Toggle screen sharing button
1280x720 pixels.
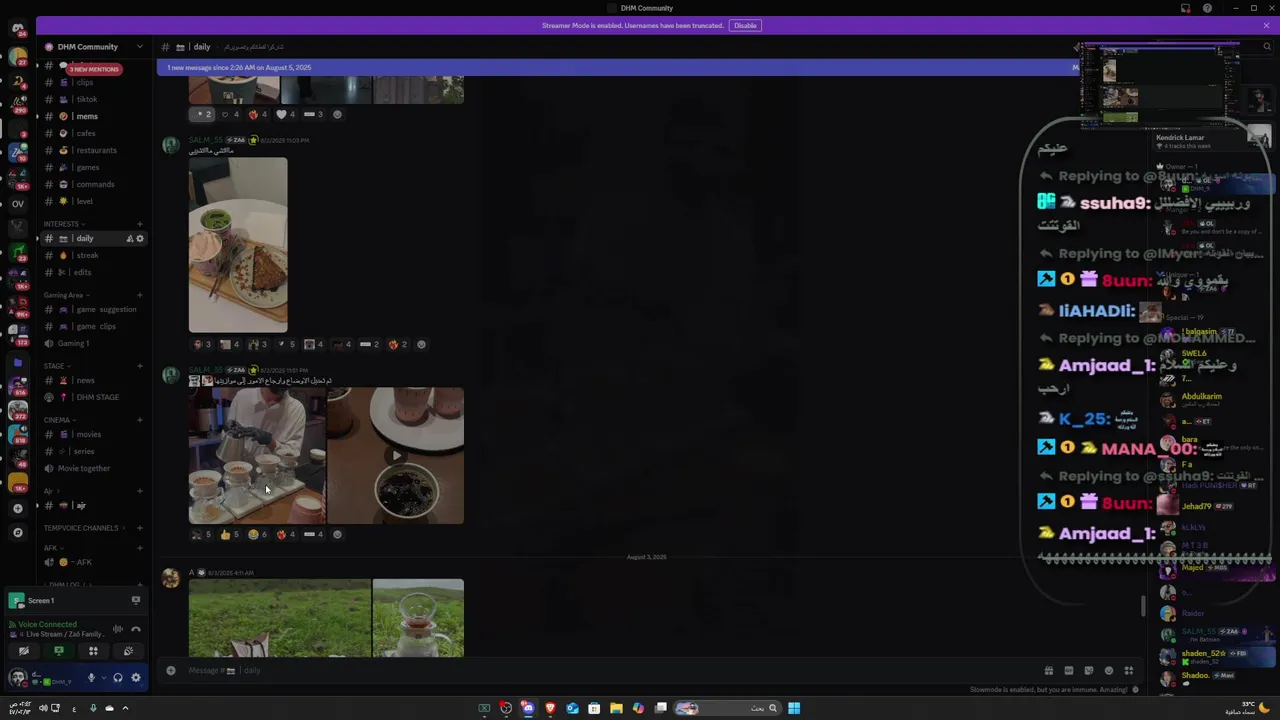click(x=59, y=651)
